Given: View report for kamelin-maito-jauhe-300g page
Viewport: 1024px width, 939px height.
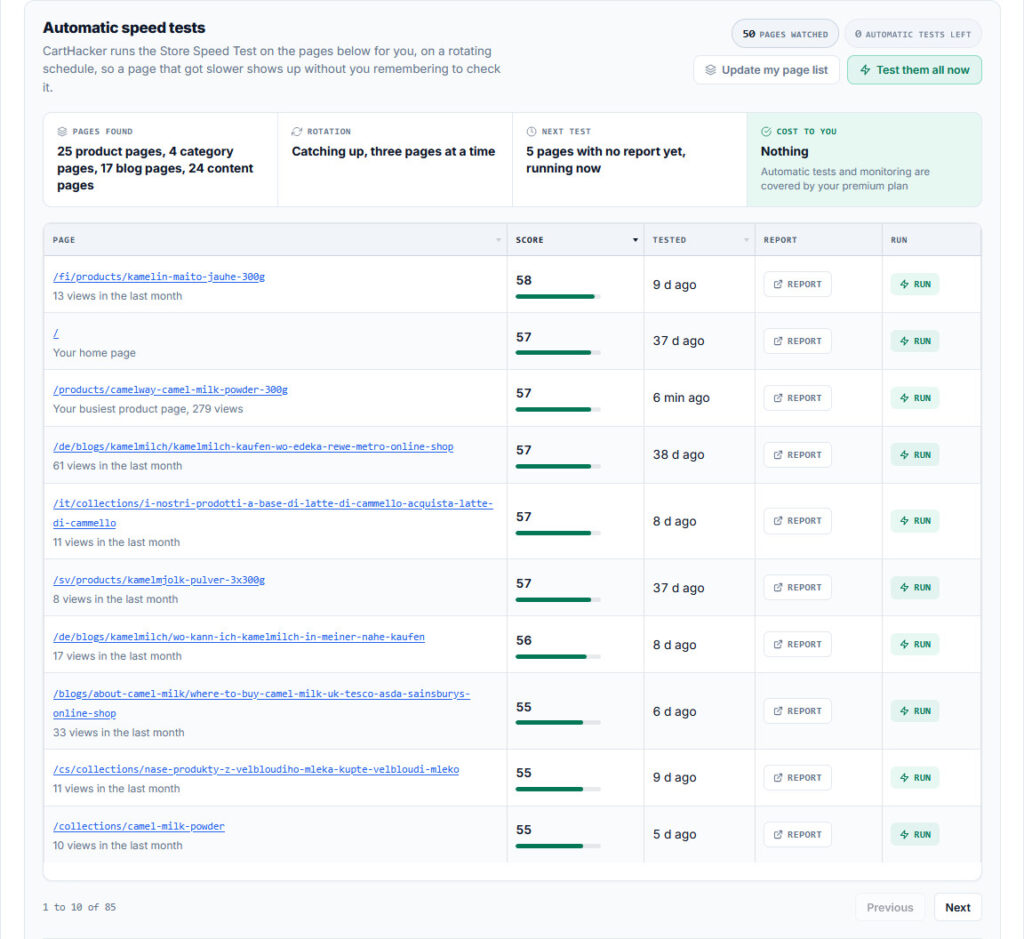Looking at the screenshot, I should 797,284.
